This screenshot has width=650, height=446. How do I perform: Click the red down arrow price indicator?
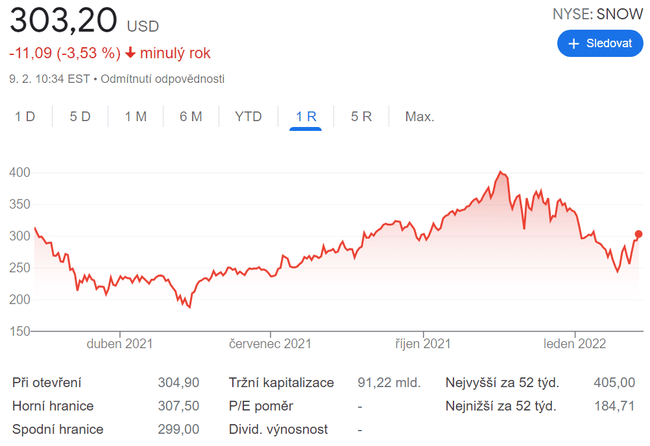coord(131,53)
